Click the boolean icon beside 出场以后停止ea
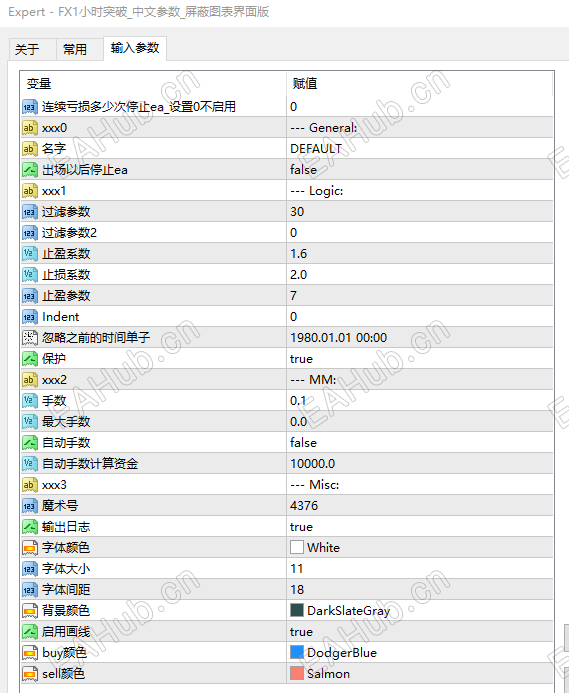569x693 pixels. [x=30, y=170]
